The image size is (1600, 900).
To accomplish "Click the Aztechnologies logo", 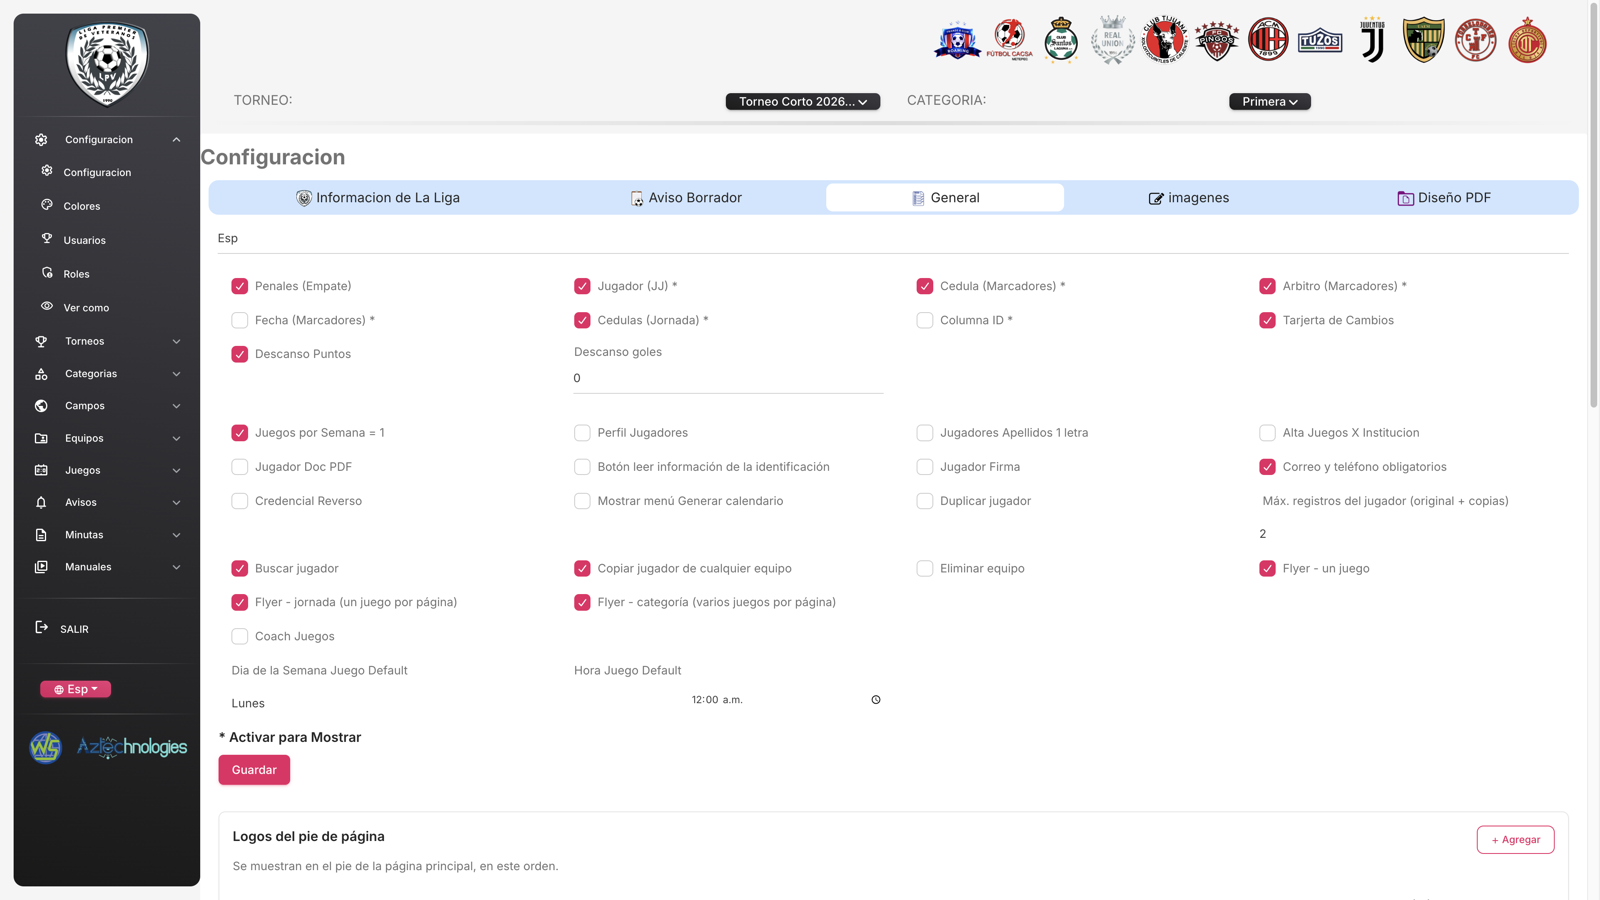I will 132,747.
